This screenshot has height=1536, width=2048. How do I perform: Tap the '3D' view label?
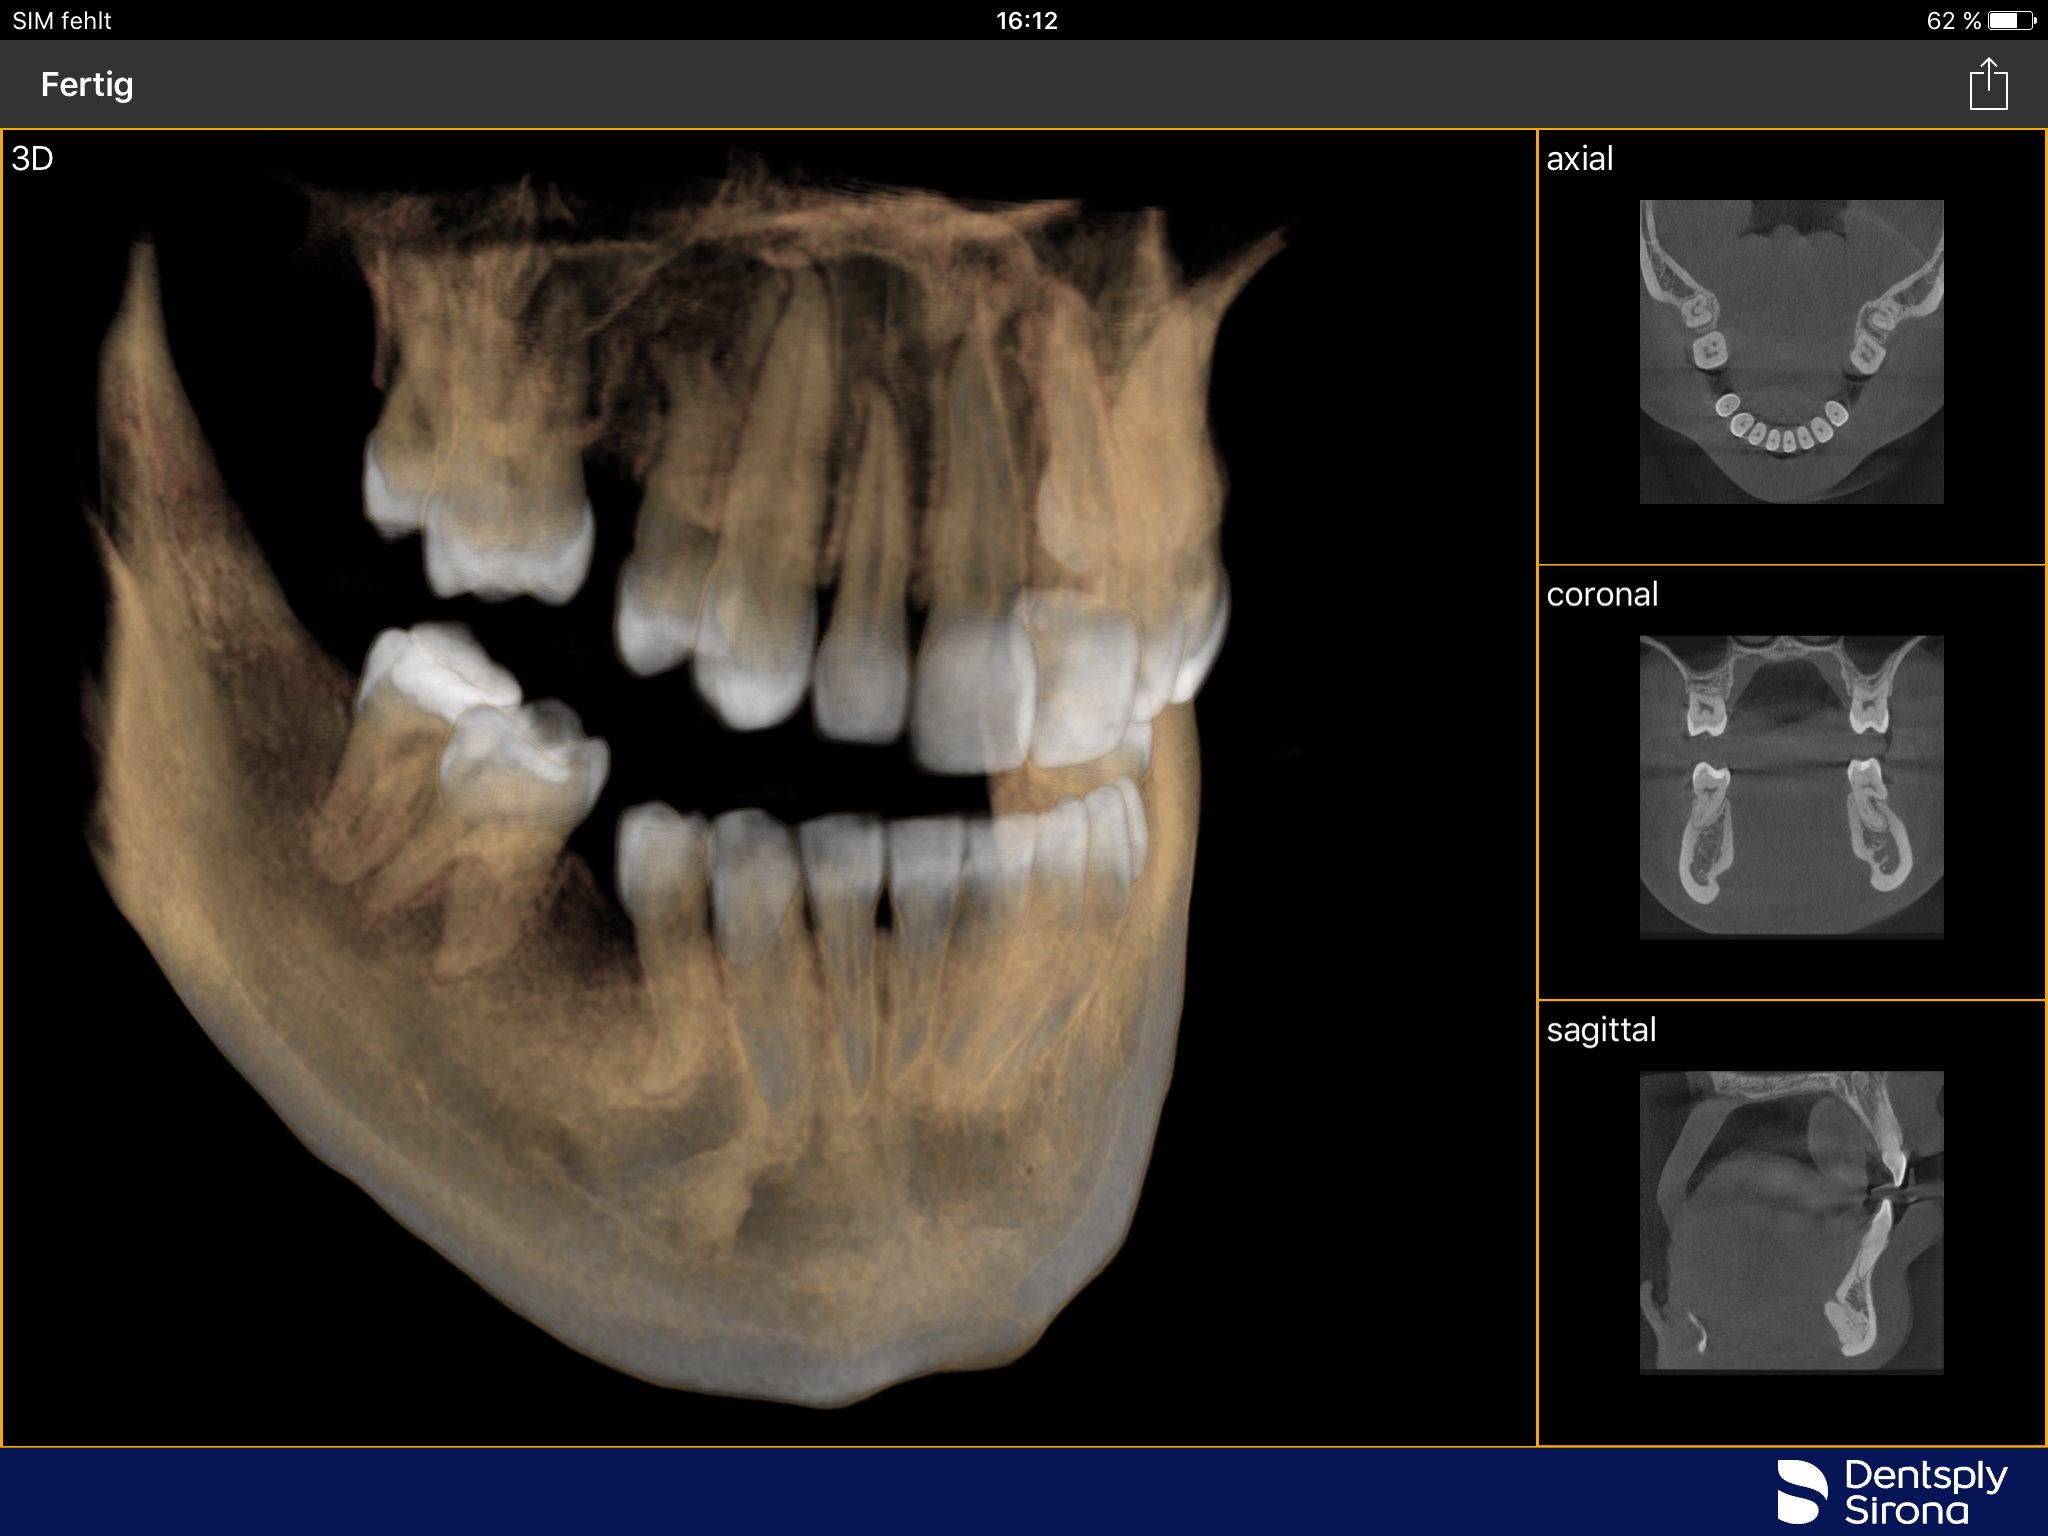click(32, 159)
